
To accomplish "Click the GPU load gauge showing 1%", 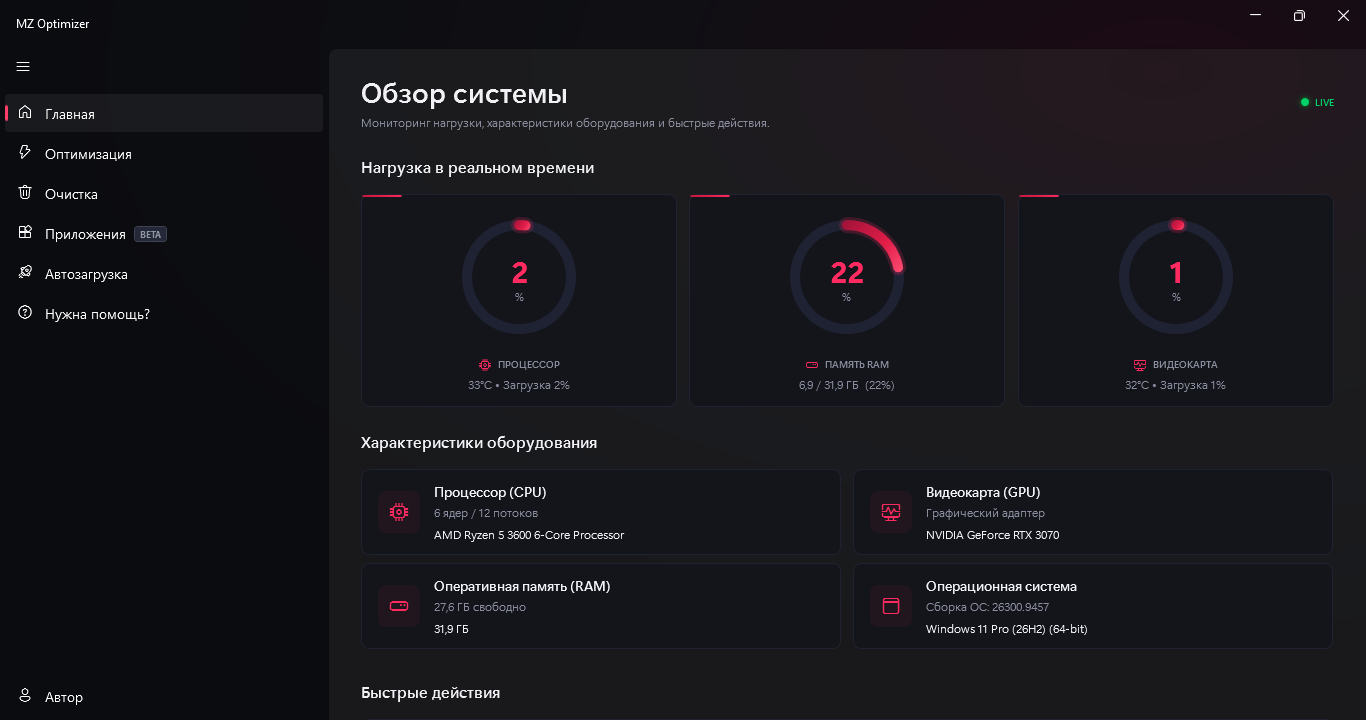I will coord(1175,277).
